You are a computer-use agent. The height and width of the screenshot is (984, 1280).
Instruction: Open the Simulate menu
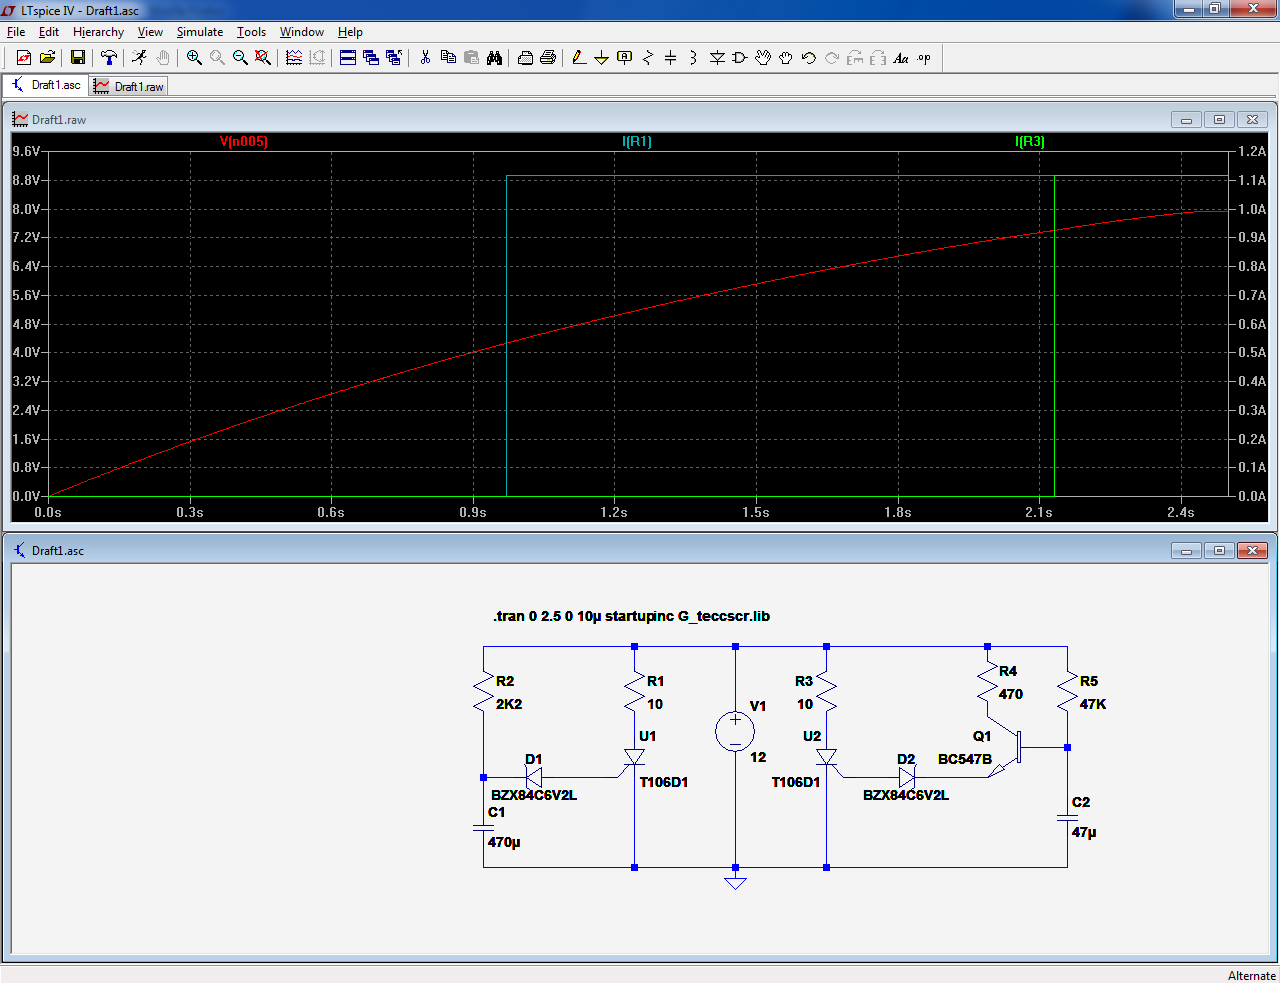(x=200, y=32)
